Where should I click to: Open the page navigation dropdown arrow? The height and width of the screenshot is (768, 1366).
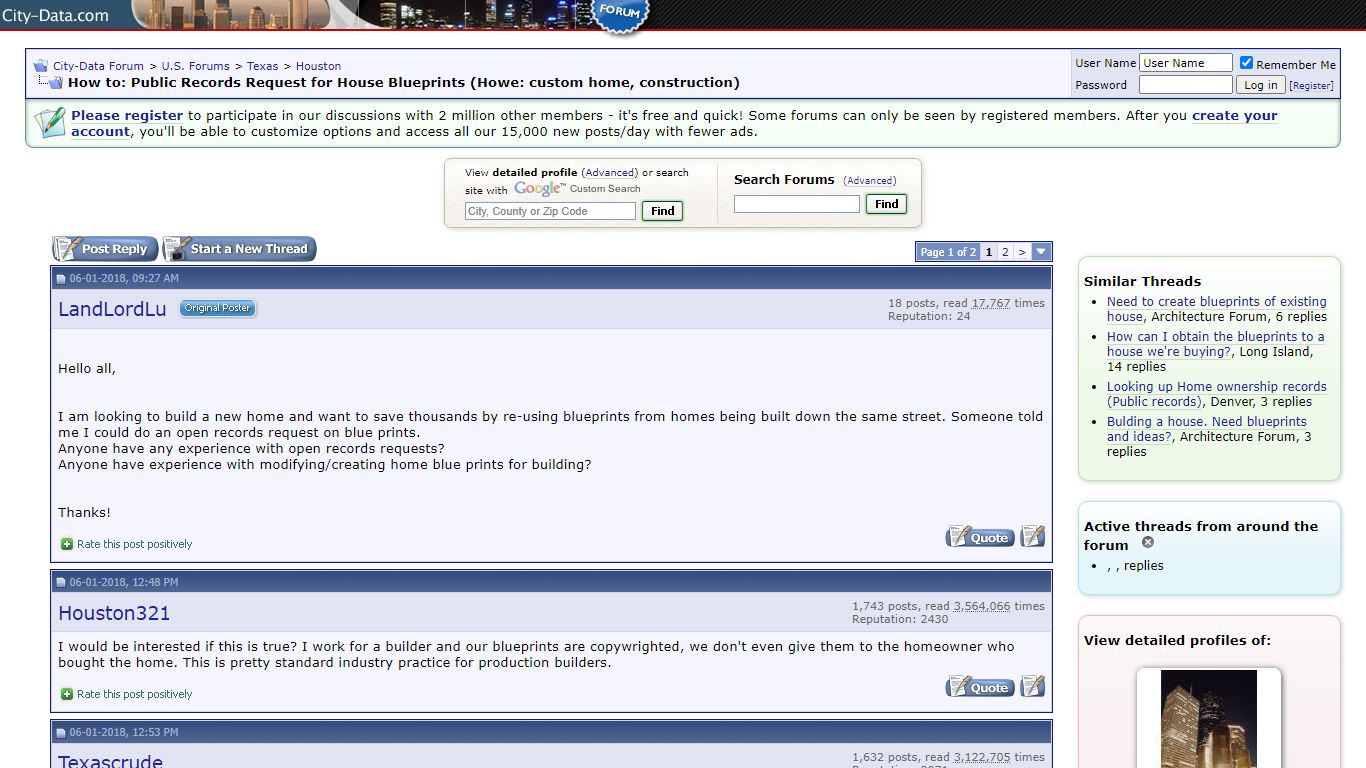1041,252
